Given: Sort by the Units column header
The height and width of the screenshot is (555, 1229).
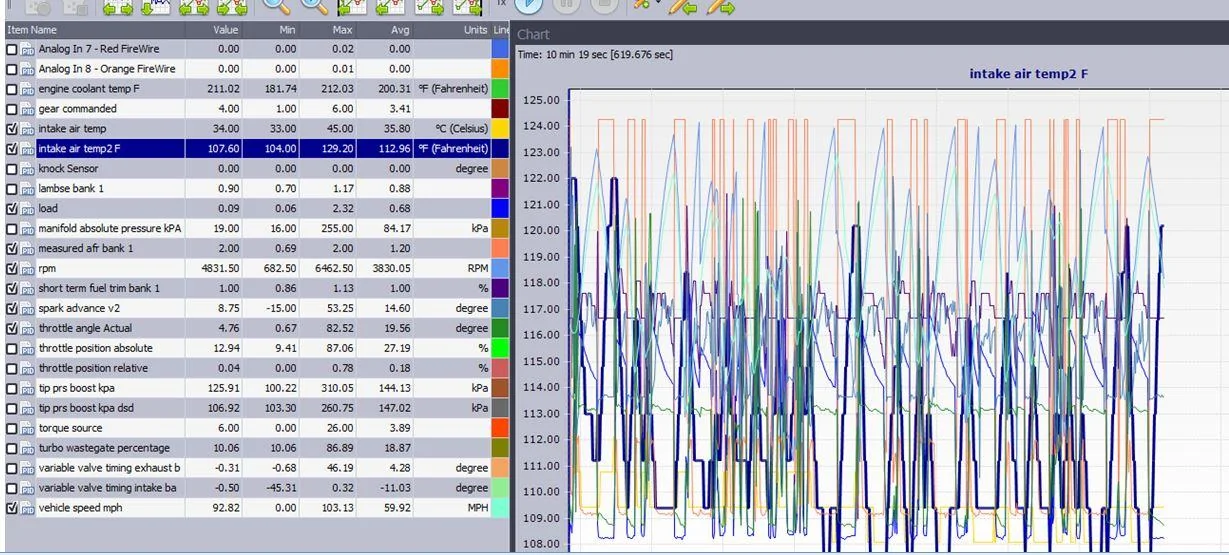Looking at the screenshot, I should [x=453, y=30].
